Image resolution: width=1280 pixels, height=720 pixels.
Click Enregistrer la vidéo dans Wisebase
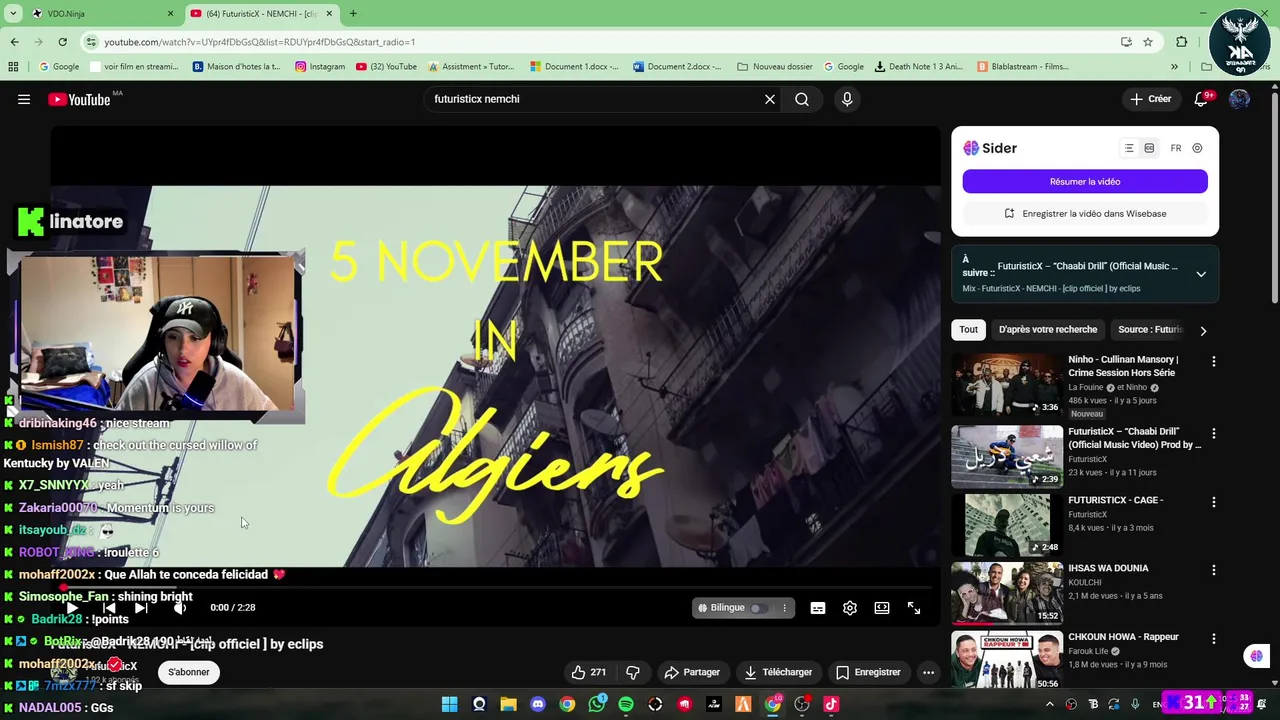[1085, 213]
